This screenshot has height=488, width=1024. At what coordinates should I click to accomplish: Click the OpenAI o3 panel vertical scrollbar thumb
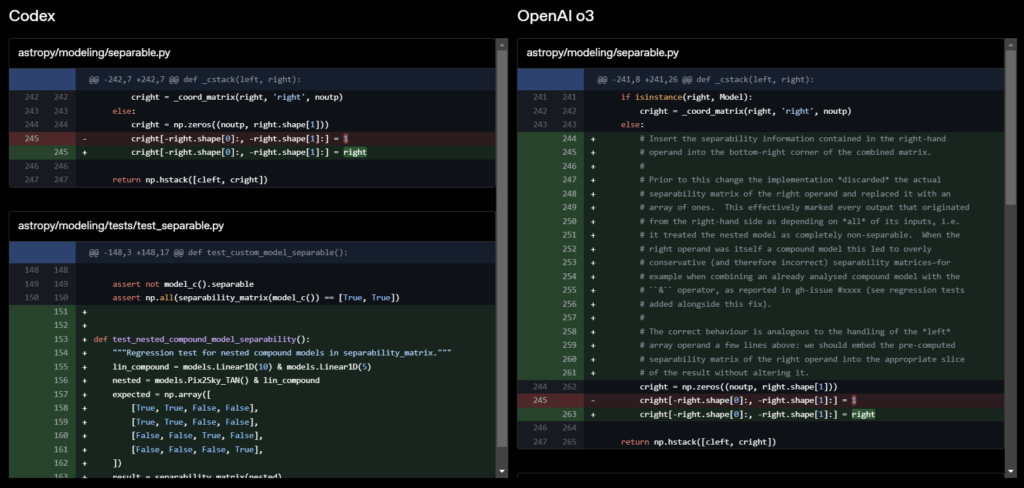tap(1010, 128)
